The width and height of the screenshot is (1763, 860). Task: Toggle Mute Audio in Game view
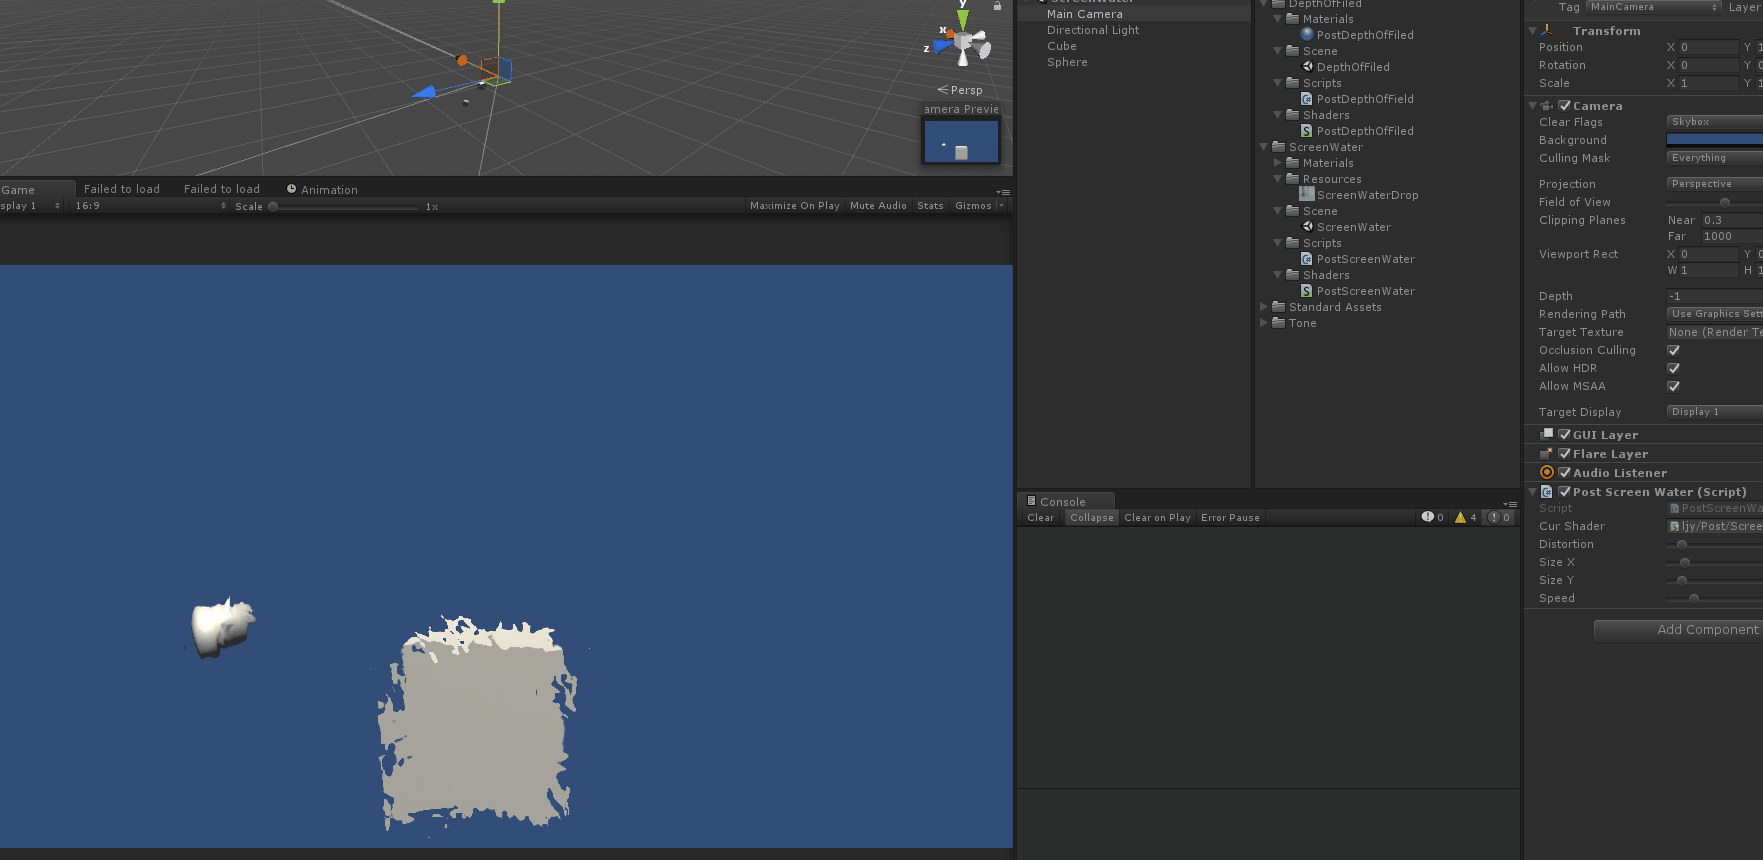[x=878, y=206]
